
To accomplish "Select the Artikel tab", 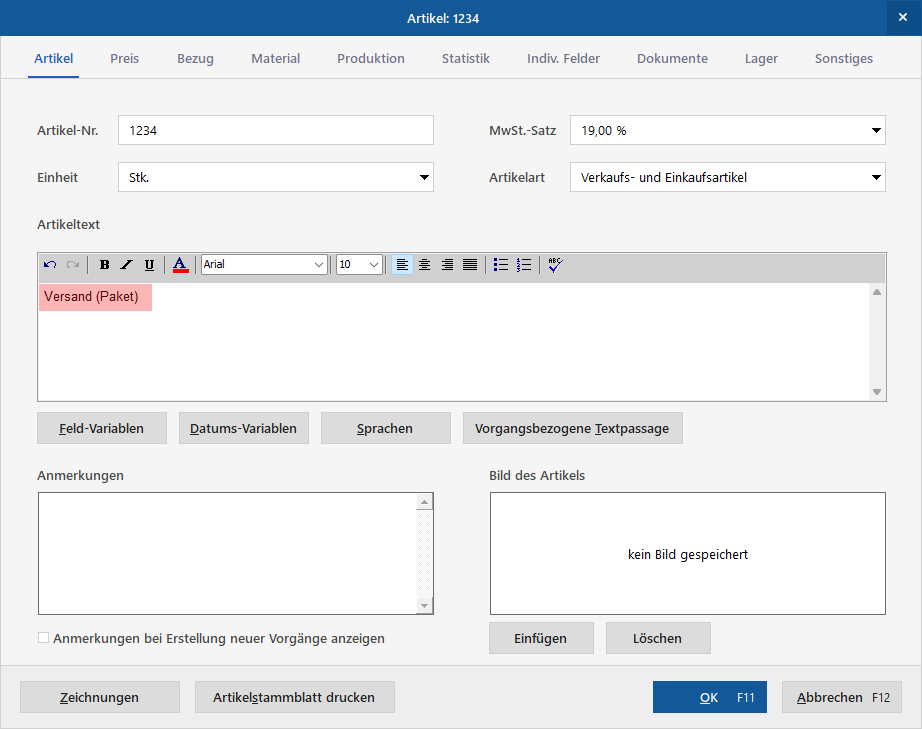I will 54,59.
